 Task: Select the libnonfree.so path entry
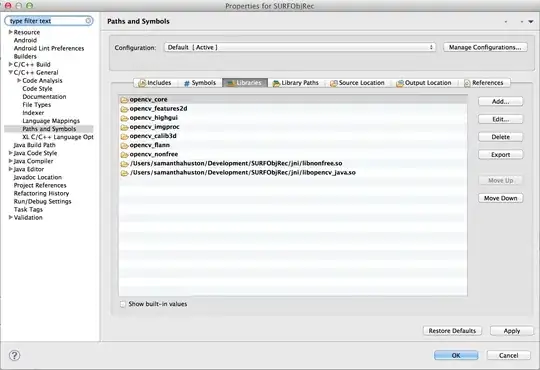[x=293, y=163]
